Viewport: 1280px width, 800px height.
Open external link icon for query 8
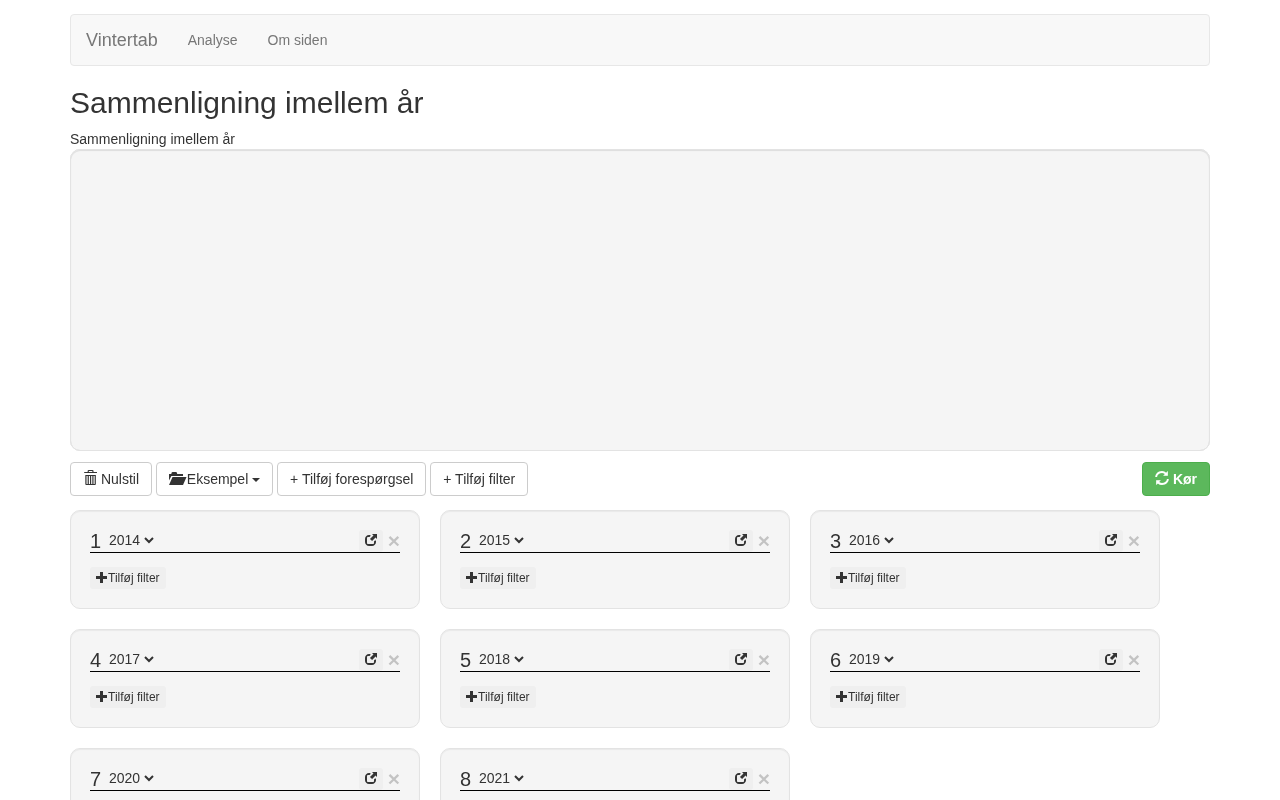point(741,778)
